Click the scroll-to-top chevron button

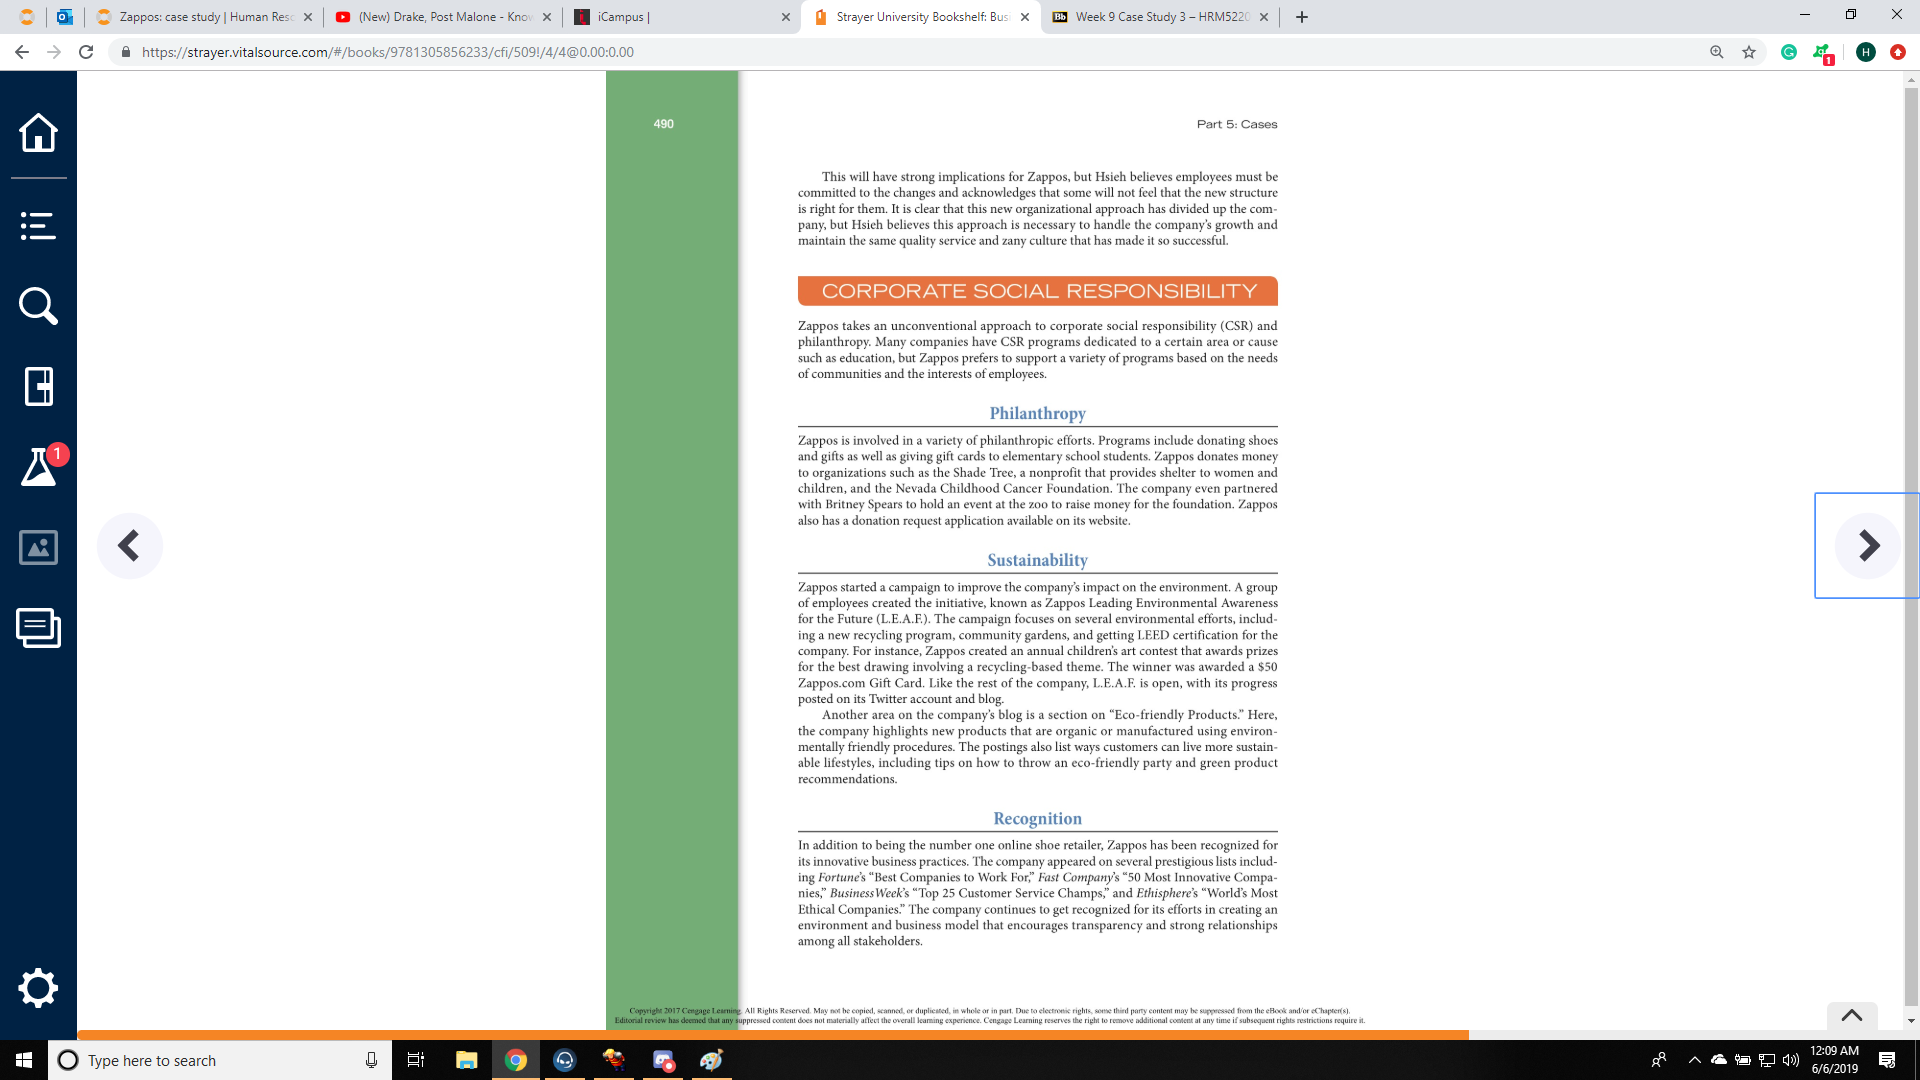(x=1852, y=1015)
